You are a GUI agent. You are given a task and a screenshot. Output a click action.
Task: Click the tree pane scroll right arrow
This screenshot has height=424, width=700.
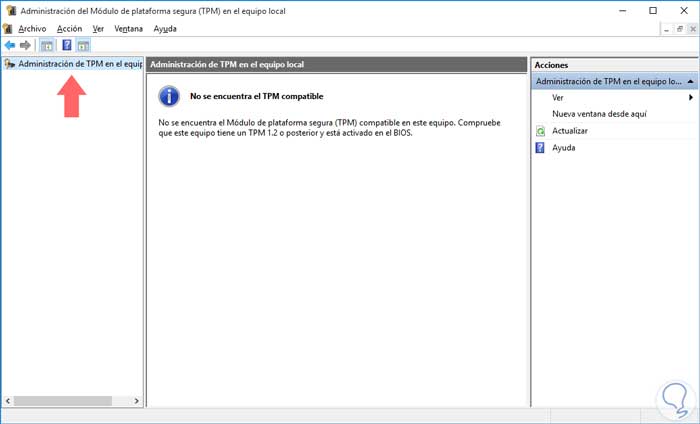click(137, 401)
